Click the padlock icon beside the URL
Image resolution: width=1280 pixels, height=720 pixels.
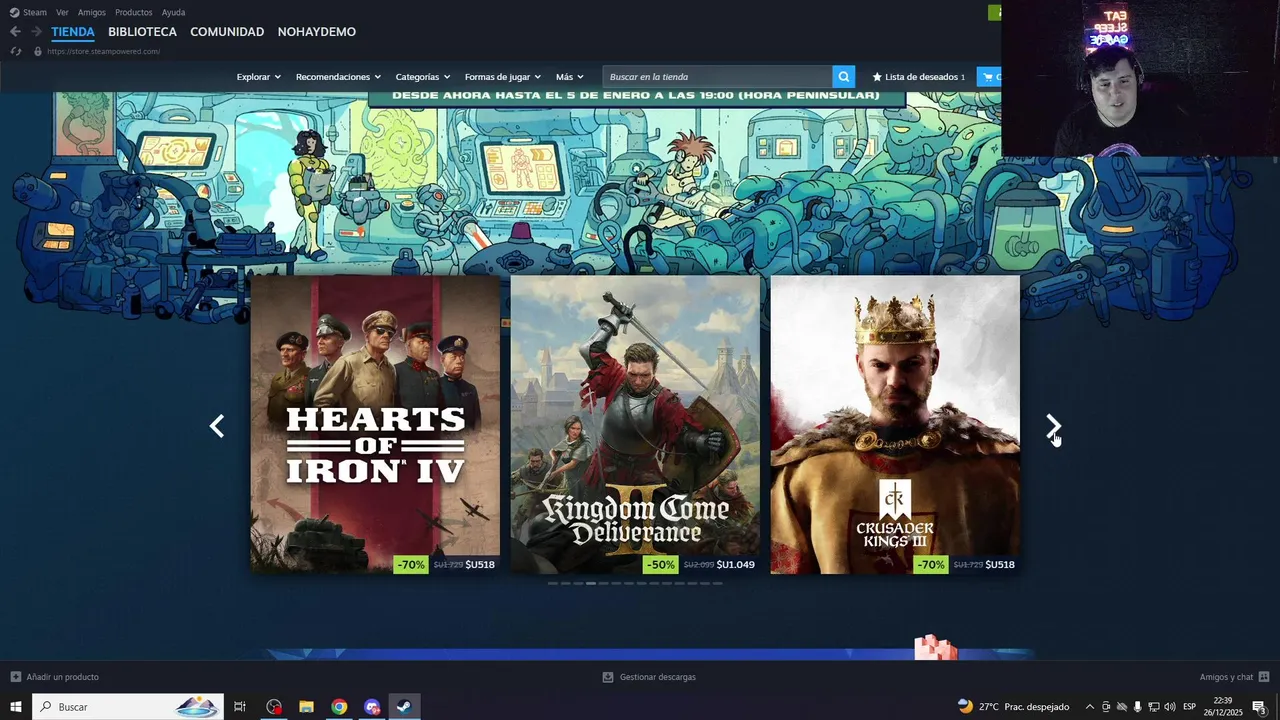tap(38, 51)
